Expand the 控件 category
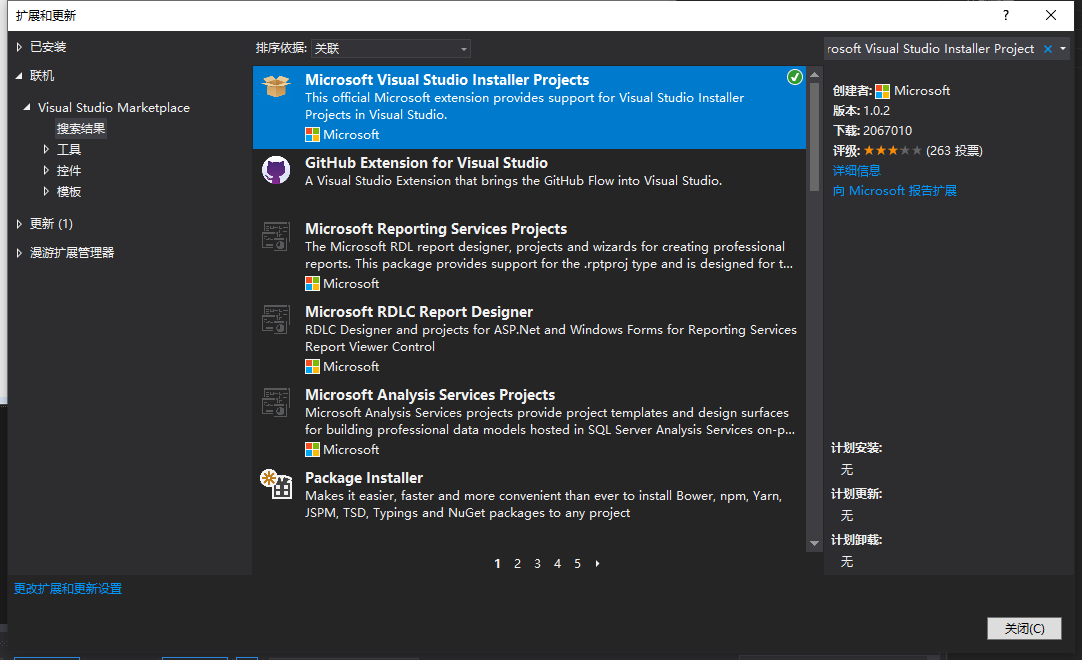 (46, 171)
